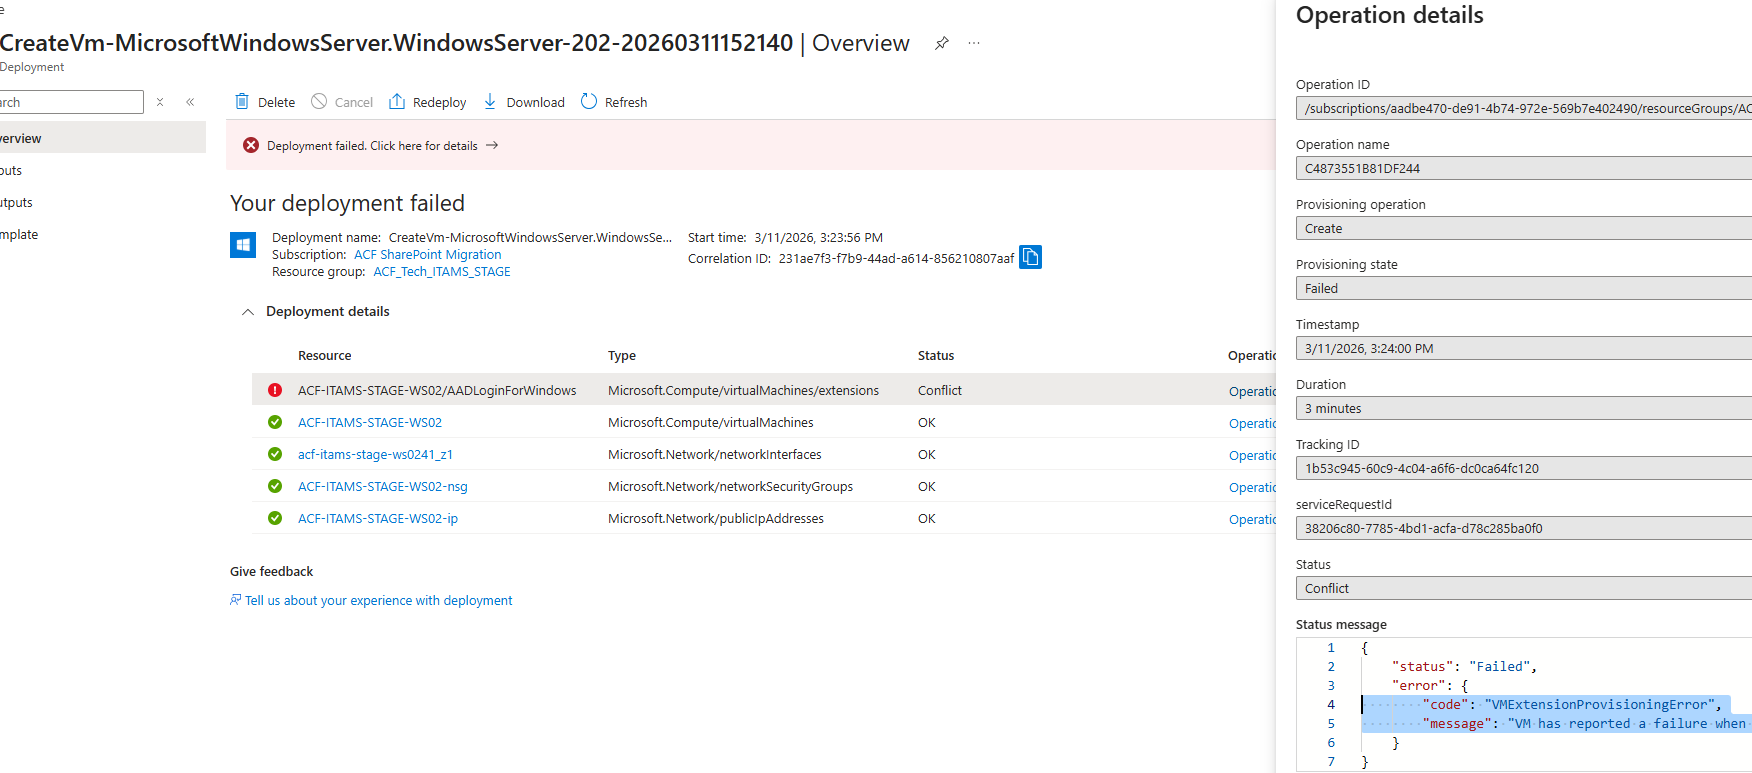Click the Redeploy button label
The height and width of the screenshot is (773, 1752).
point(439,102)
